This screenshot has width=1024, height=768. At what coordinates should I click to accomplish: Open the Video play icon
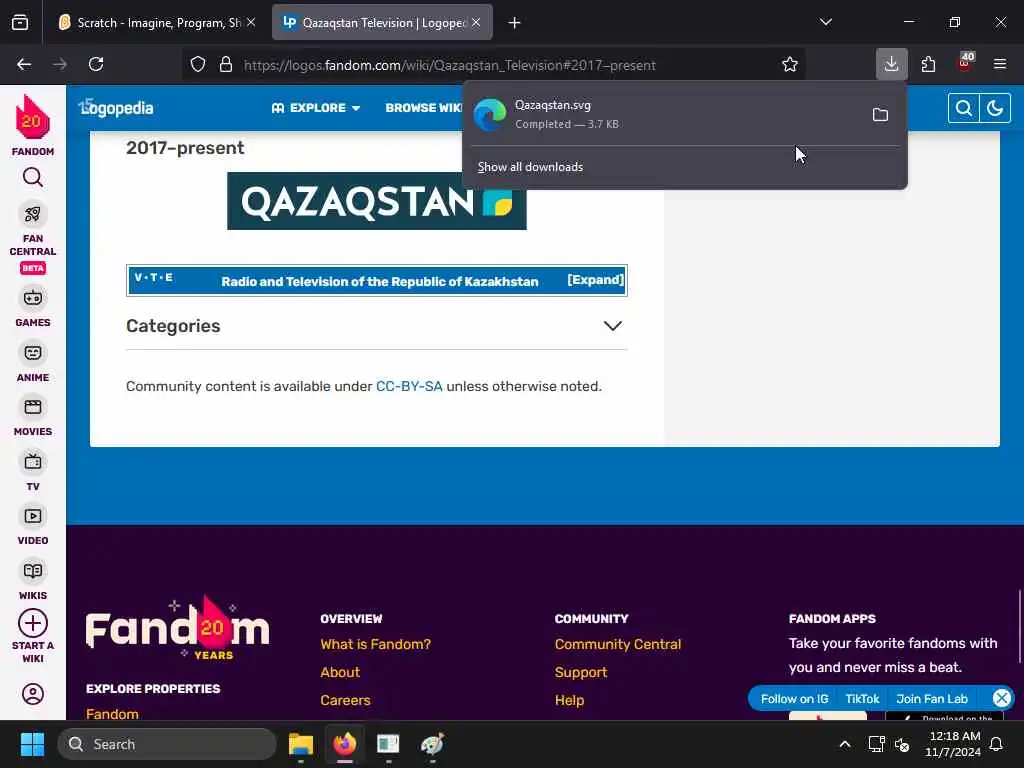point(33,517)
